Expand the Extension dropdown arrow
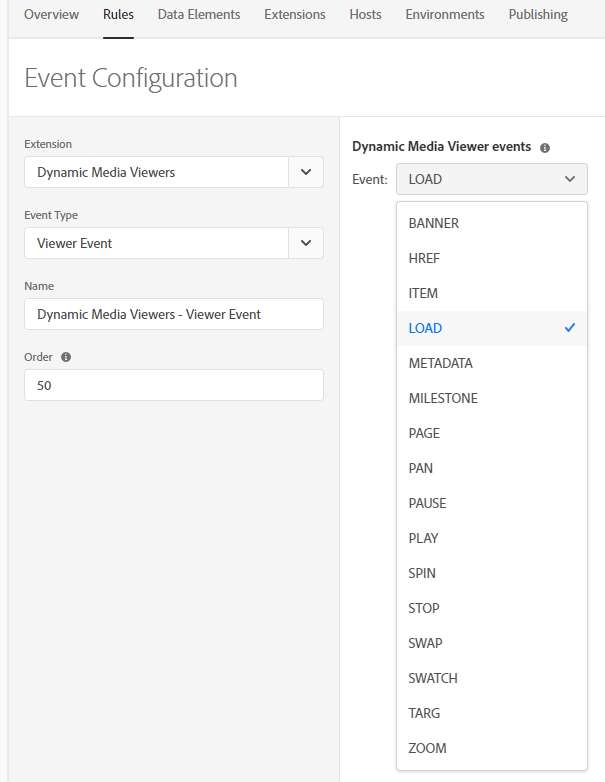Viewport: 605px width, 782px height. pos(306,172)
